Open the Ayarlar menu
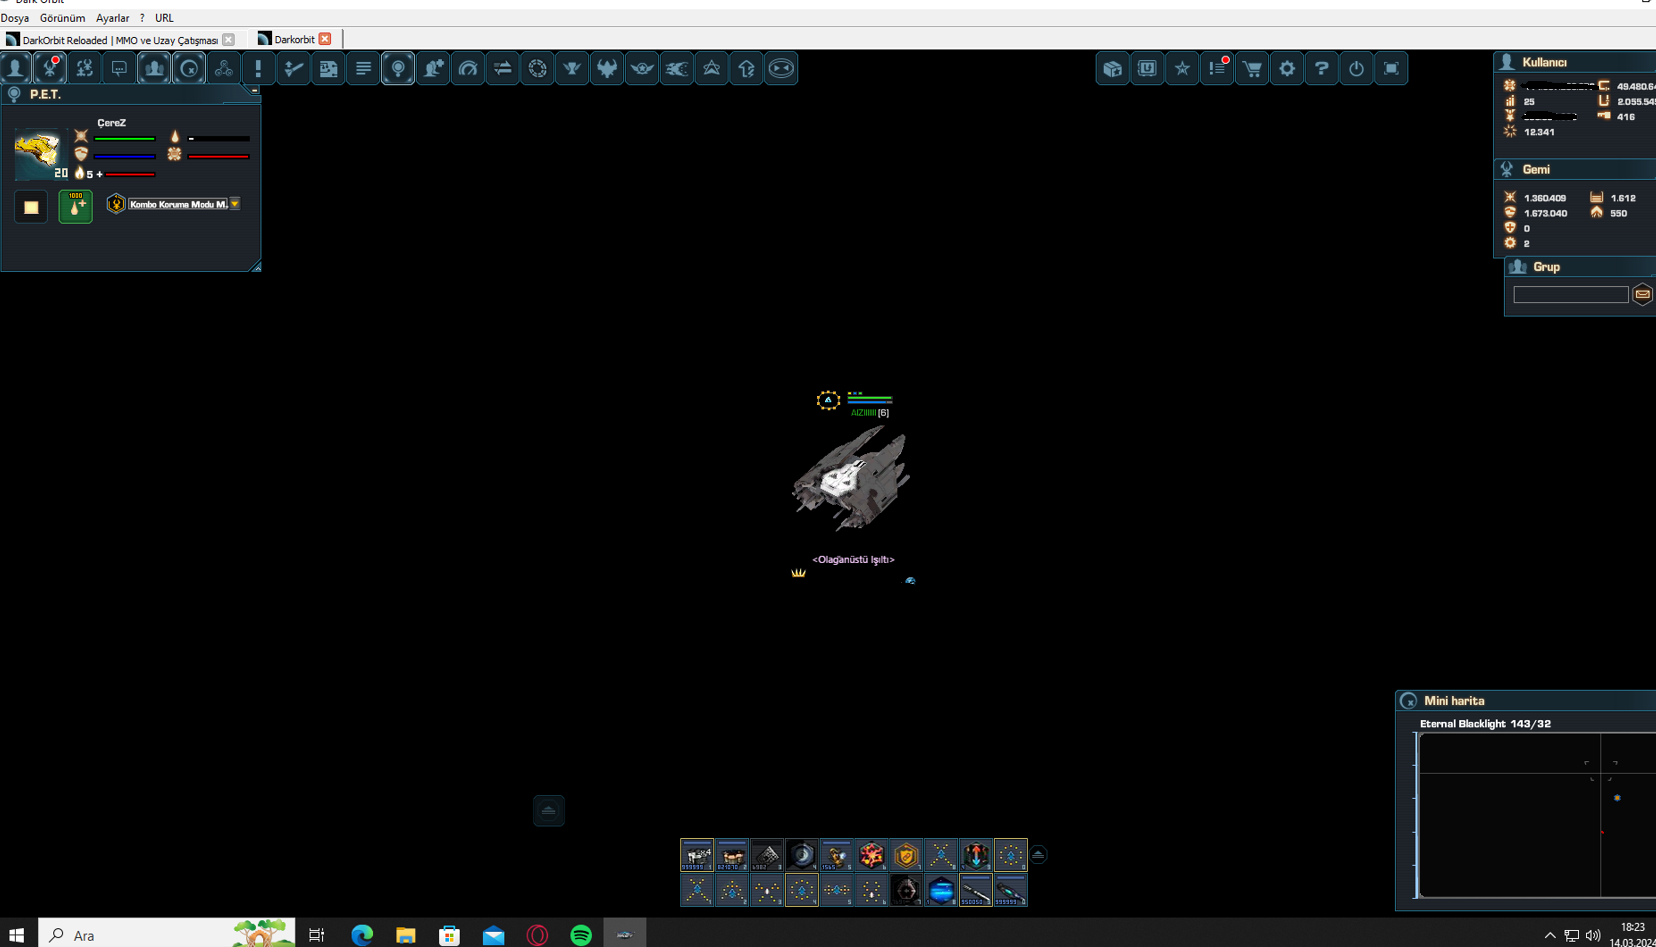This screenshot has width=1656, height=947. tap(112, 18)
